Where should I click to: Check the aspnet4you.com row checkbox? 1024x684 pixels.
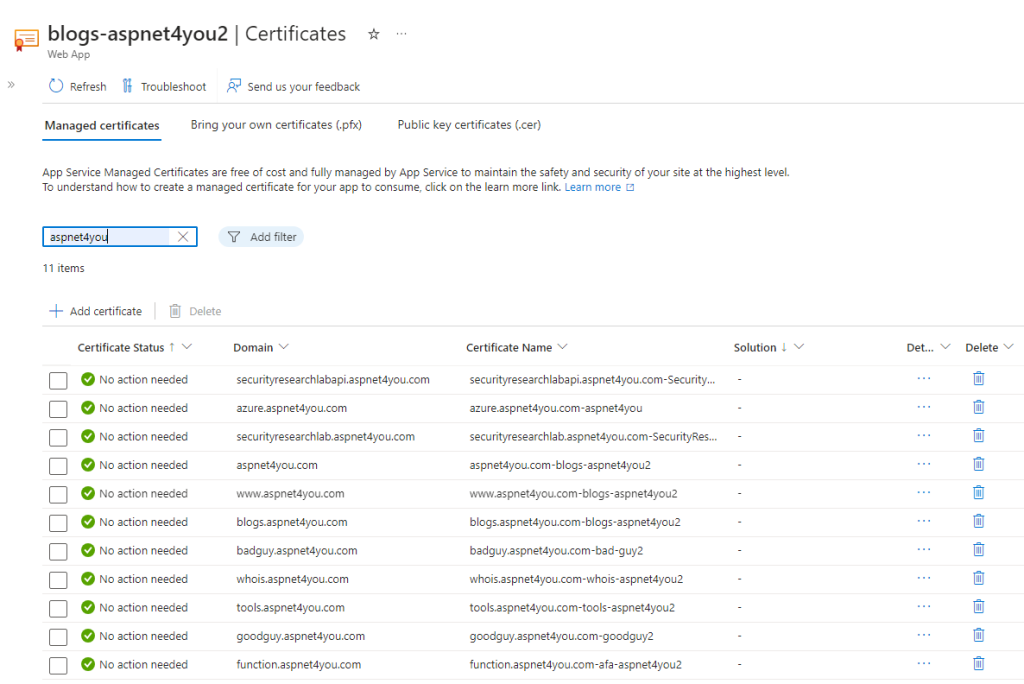[58, 466]
